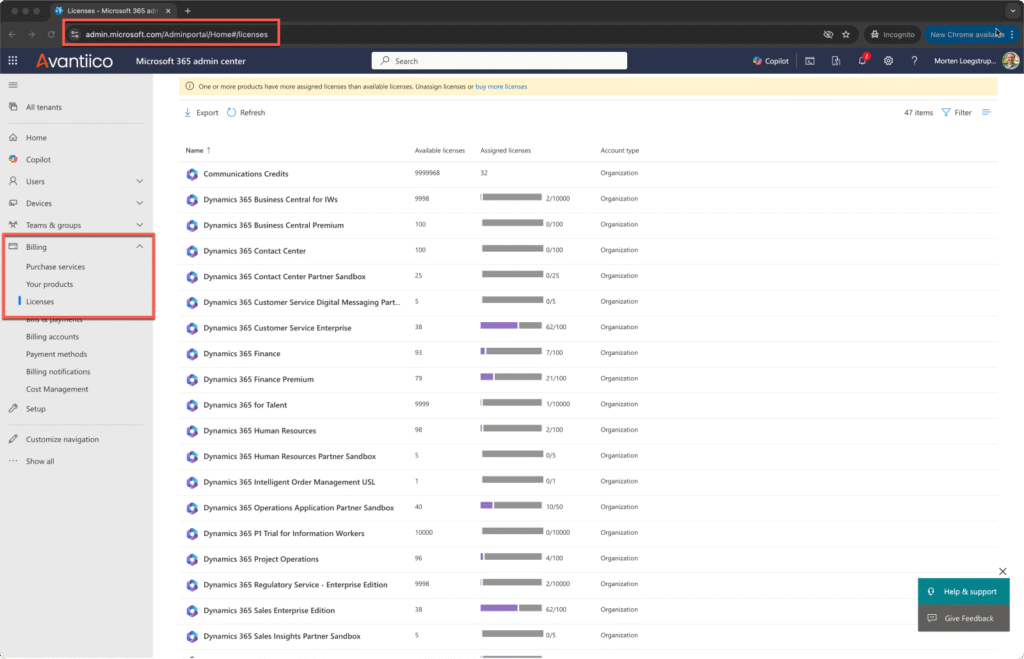This screenshot has height=659, width=1024.
Task: Go to Home in the sidebar
Action: [x=36, y=138]
